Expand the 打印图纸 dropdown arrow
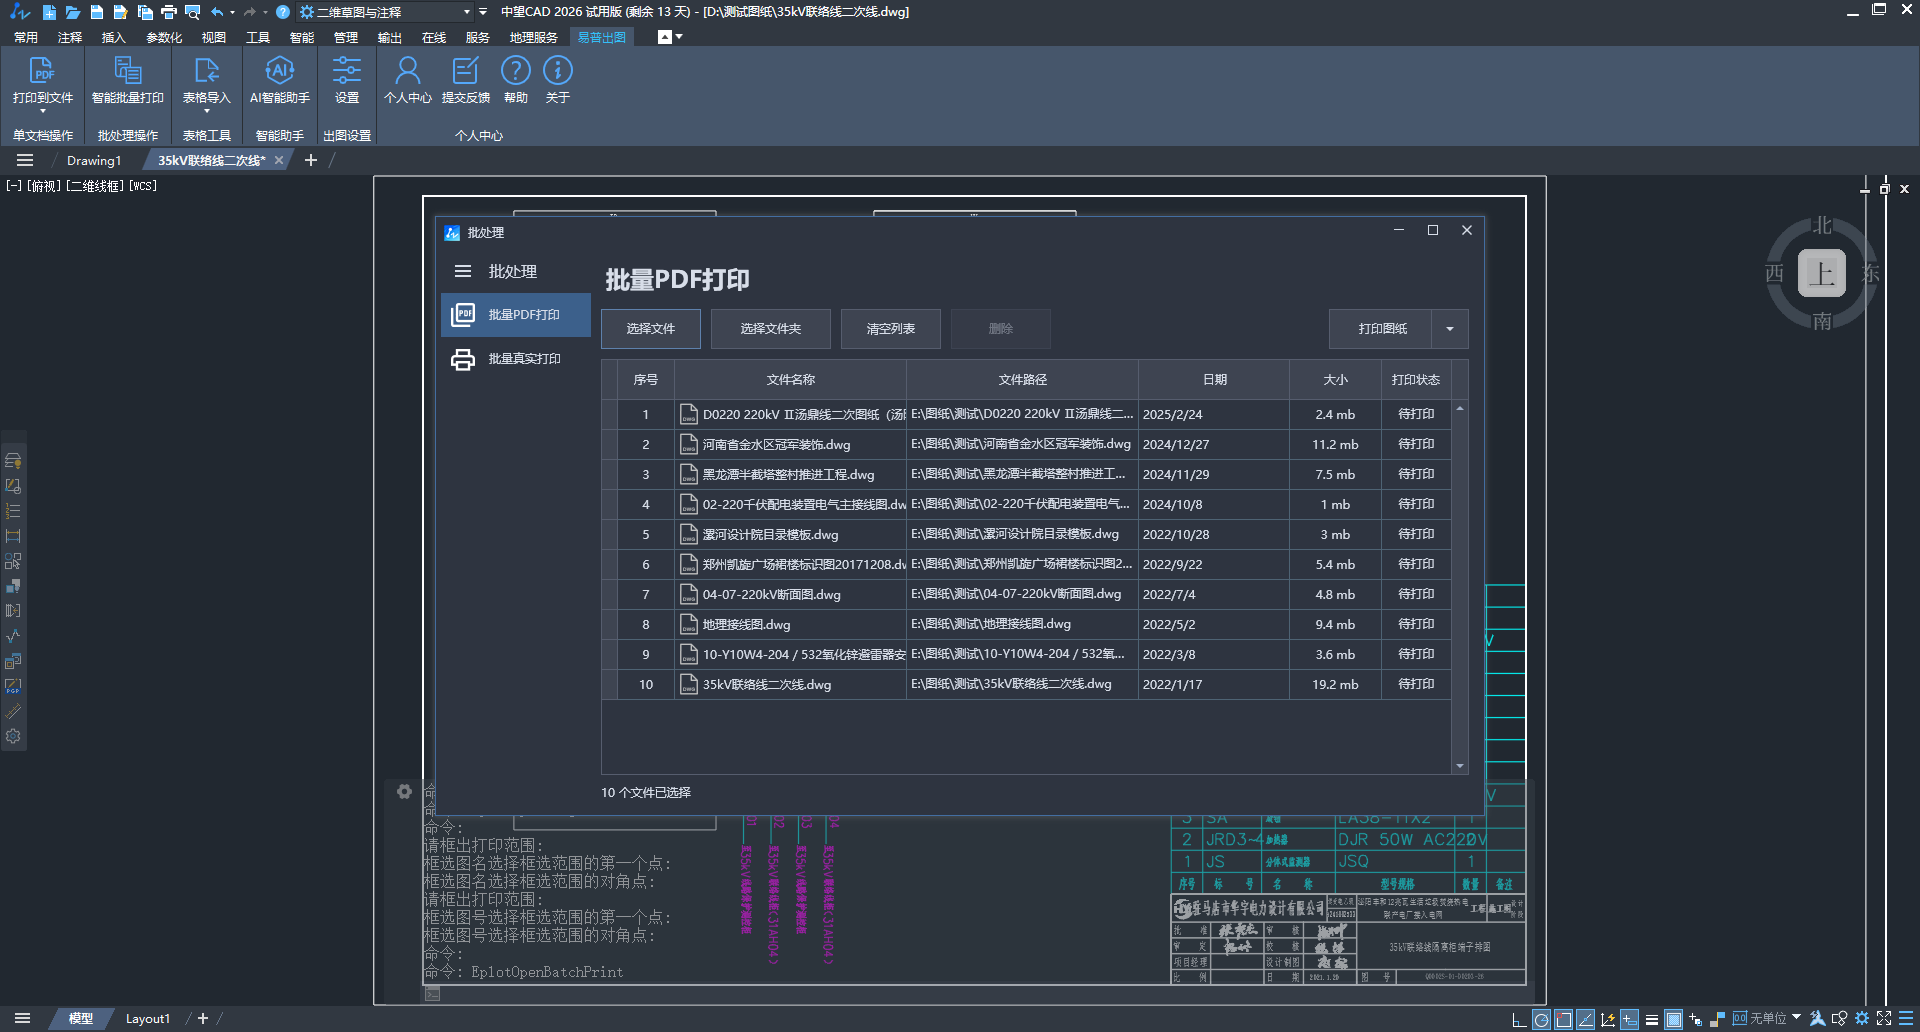This screenshot has height=1032, width=1920. (x=1449, y=329)
